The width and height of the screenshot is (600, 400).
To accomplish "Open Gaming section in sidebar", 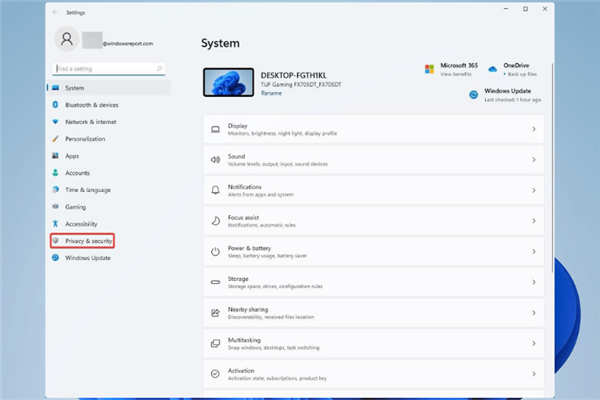I will (x=109, y=207).
